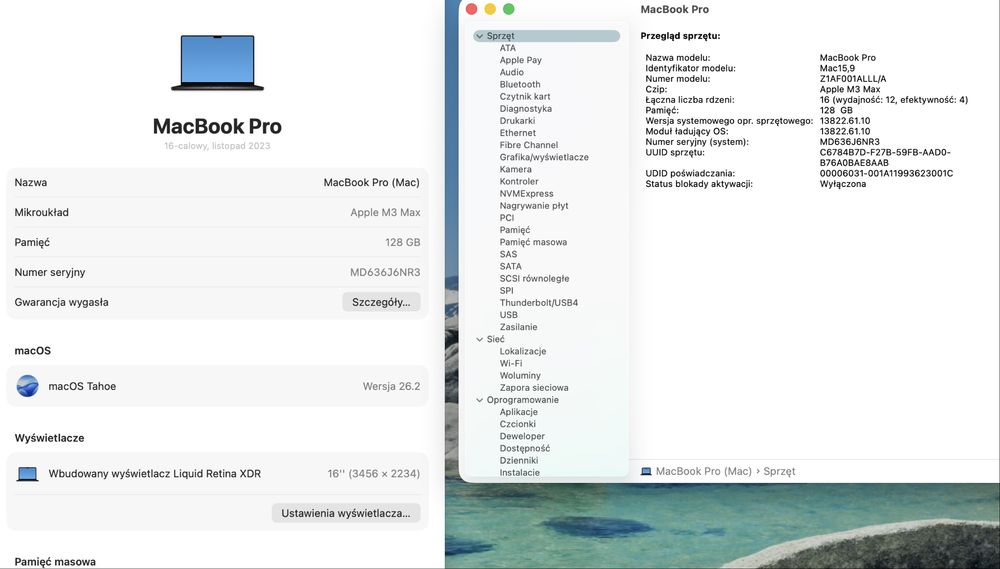This screenshot has height=569, width=1000.
Task: Select Dostępność in the sidebar
Action: (525, 448)
